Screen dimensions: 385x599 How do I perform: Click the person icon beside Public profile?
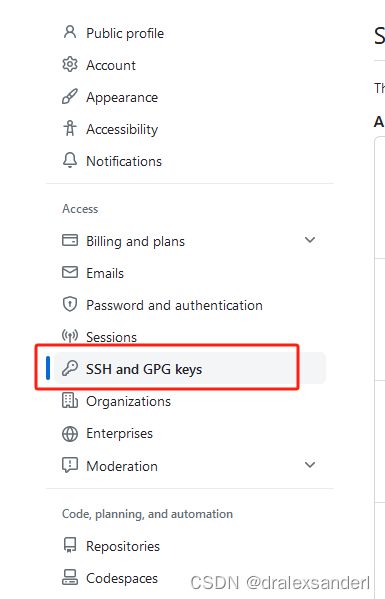[70, 32]
